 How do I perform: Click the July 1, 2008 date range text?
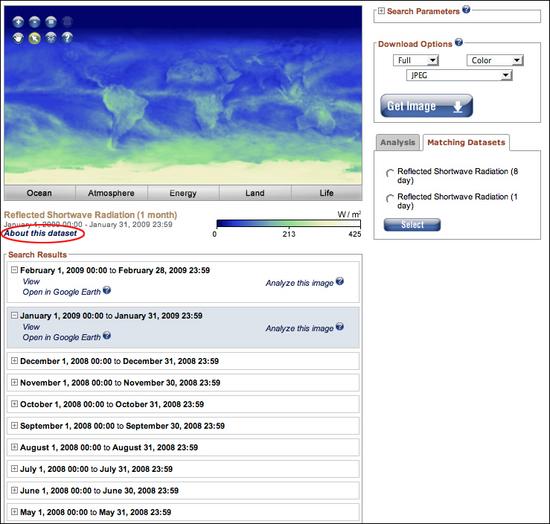click(96, 469)
